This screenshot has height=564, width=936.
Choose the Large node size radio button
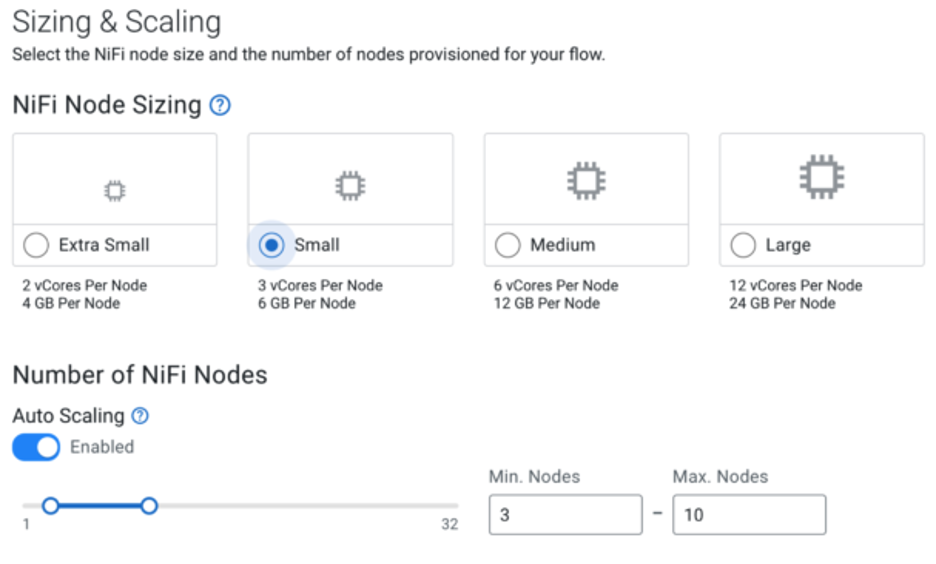[743, 245]
